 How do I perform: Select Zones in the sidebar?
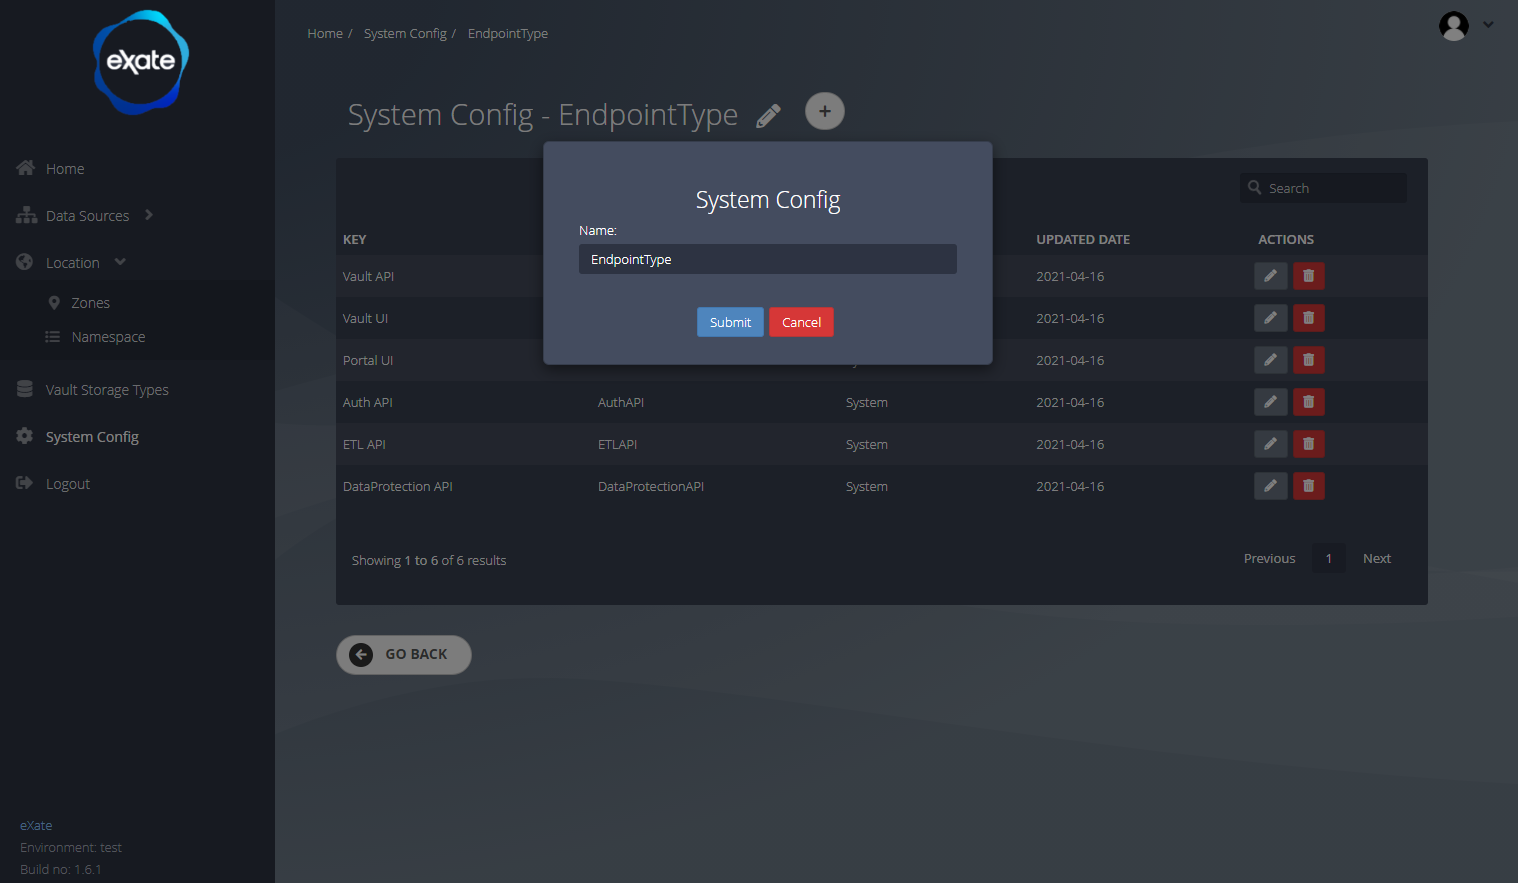pyautogui.click(x=90, y=303)
